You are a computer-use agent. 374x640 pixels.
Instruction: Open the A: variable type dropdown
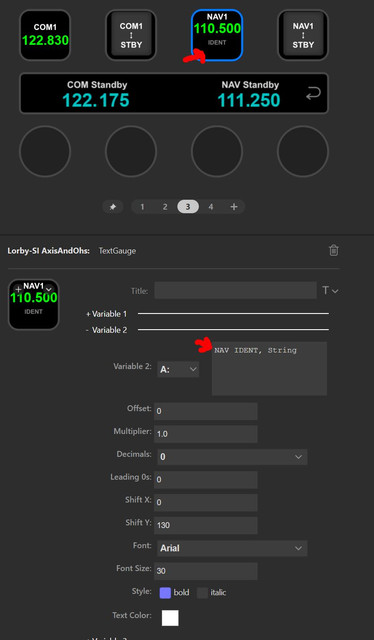click(x=178, y=369)
